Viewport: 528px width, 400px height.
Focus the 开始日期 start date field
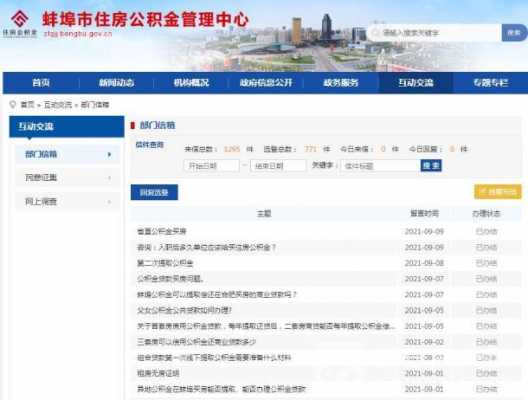point(211,166)
